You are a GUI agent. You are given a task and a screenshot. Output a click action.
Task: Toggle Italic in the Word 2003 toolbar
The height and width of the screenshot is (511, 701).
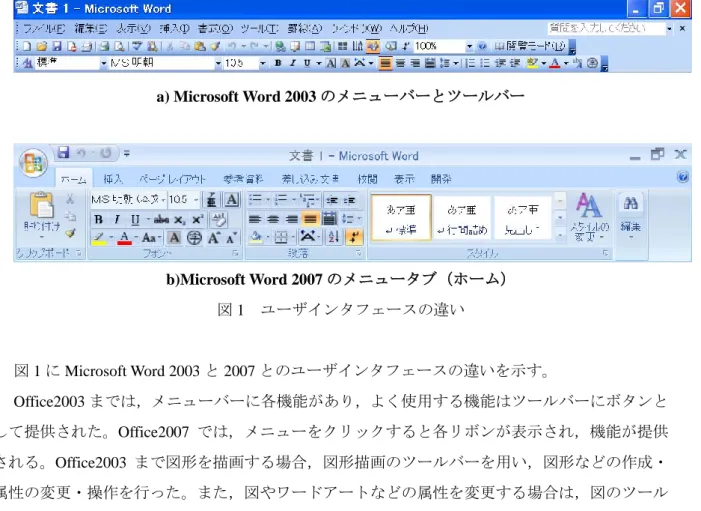pyautogui.click(x=292, y=63)
